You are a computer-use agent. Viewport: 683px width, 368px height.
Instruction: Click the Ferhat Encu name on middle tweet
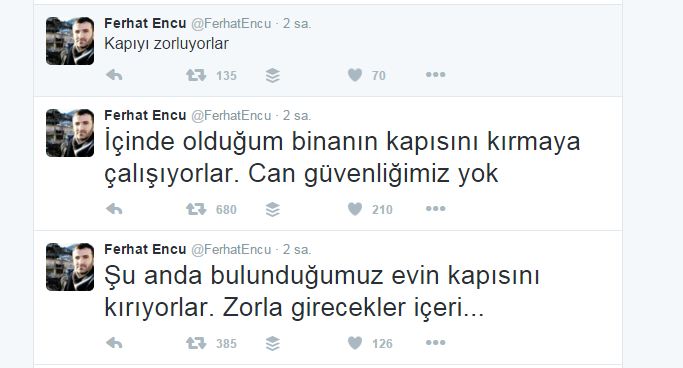point(145,115)
